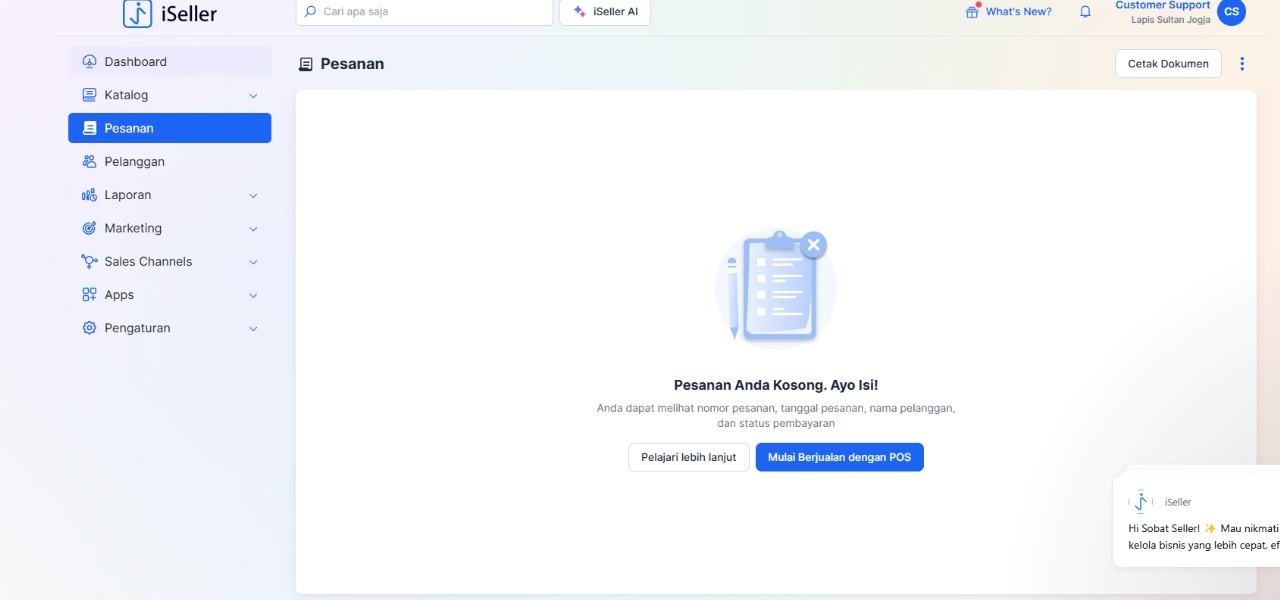Viewport: 1280px width, 600px height.
Task: Click the Marketing target icon
Action: [89, 228]
